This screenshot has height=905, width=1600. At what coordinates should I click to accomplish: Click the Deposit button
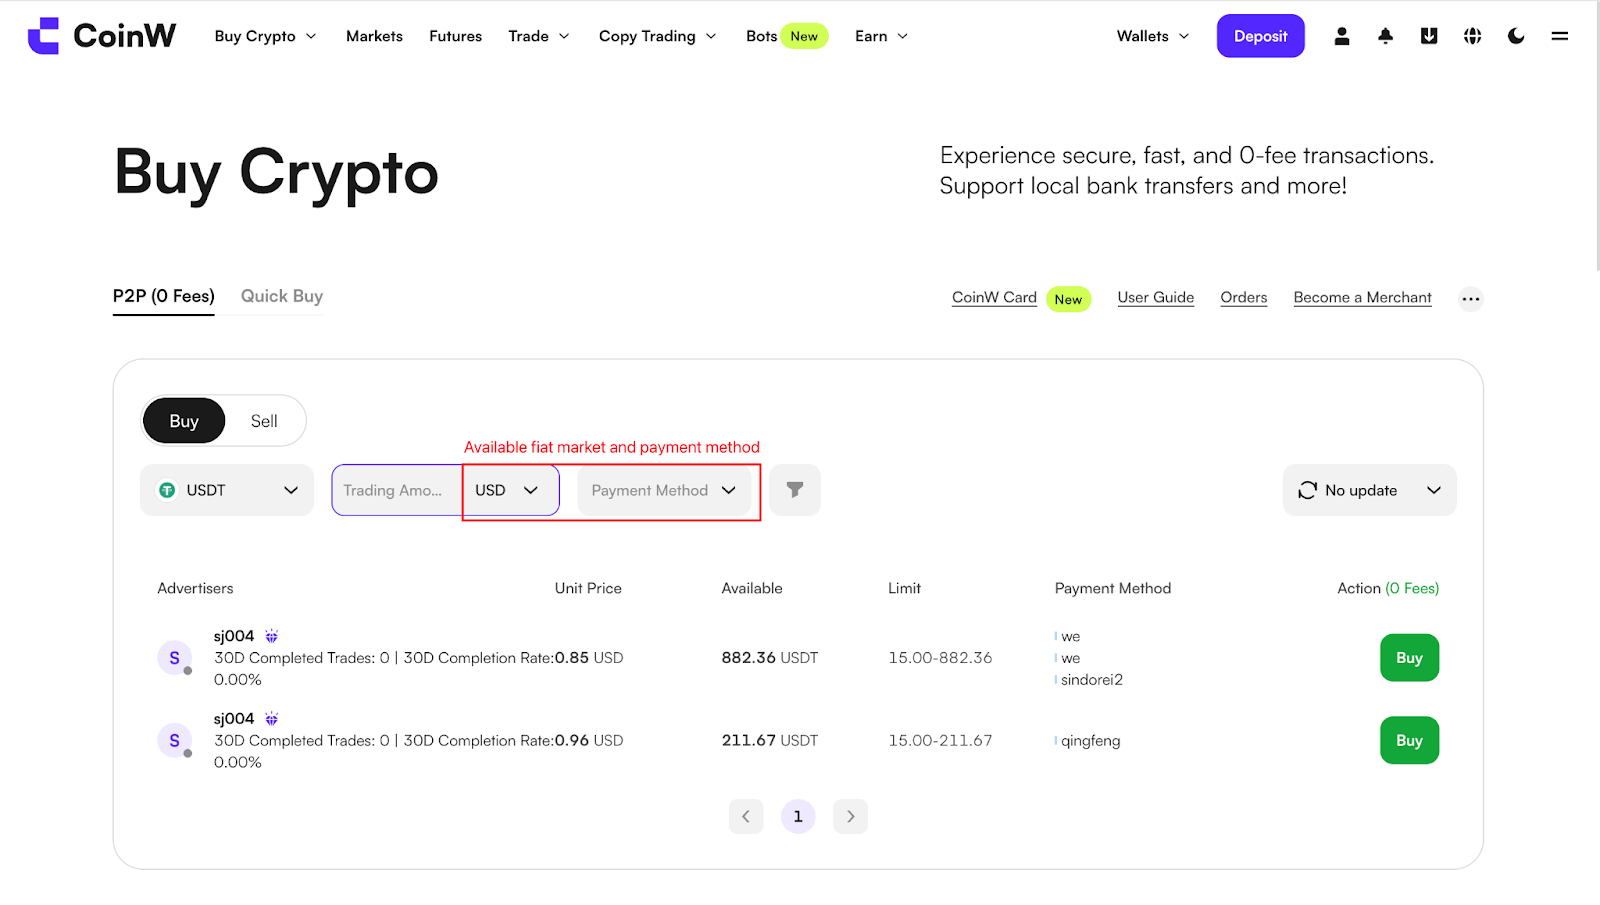[1260, 36]
